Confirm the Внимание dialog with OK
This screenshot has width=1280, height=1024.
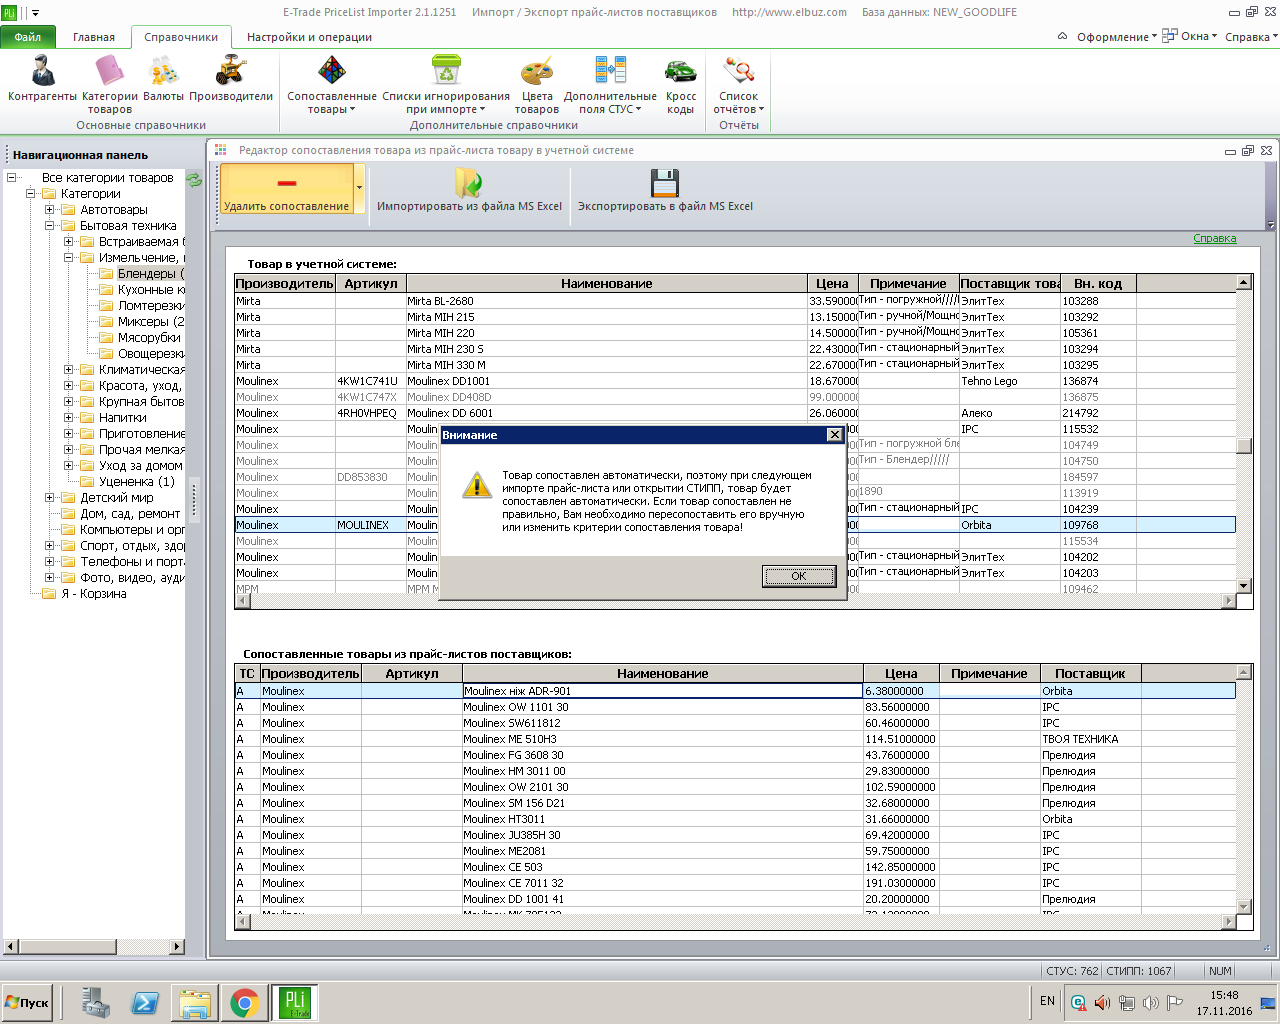tap(798, 576)
